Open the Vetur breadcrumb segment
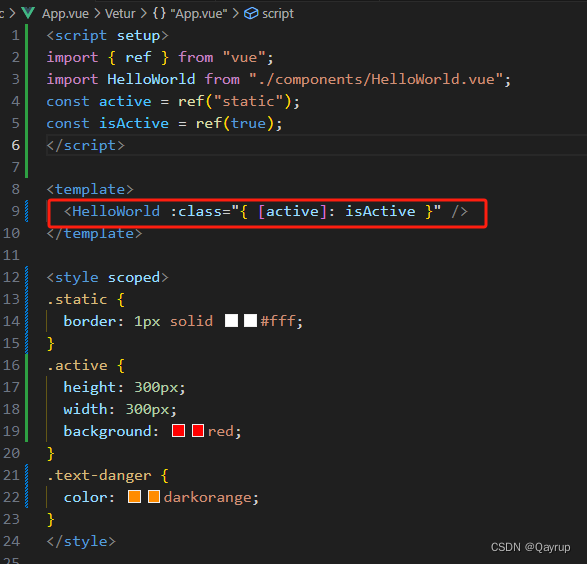Viewport: 587px width, 564px height. pyautogui.click(x=120, y=13)
